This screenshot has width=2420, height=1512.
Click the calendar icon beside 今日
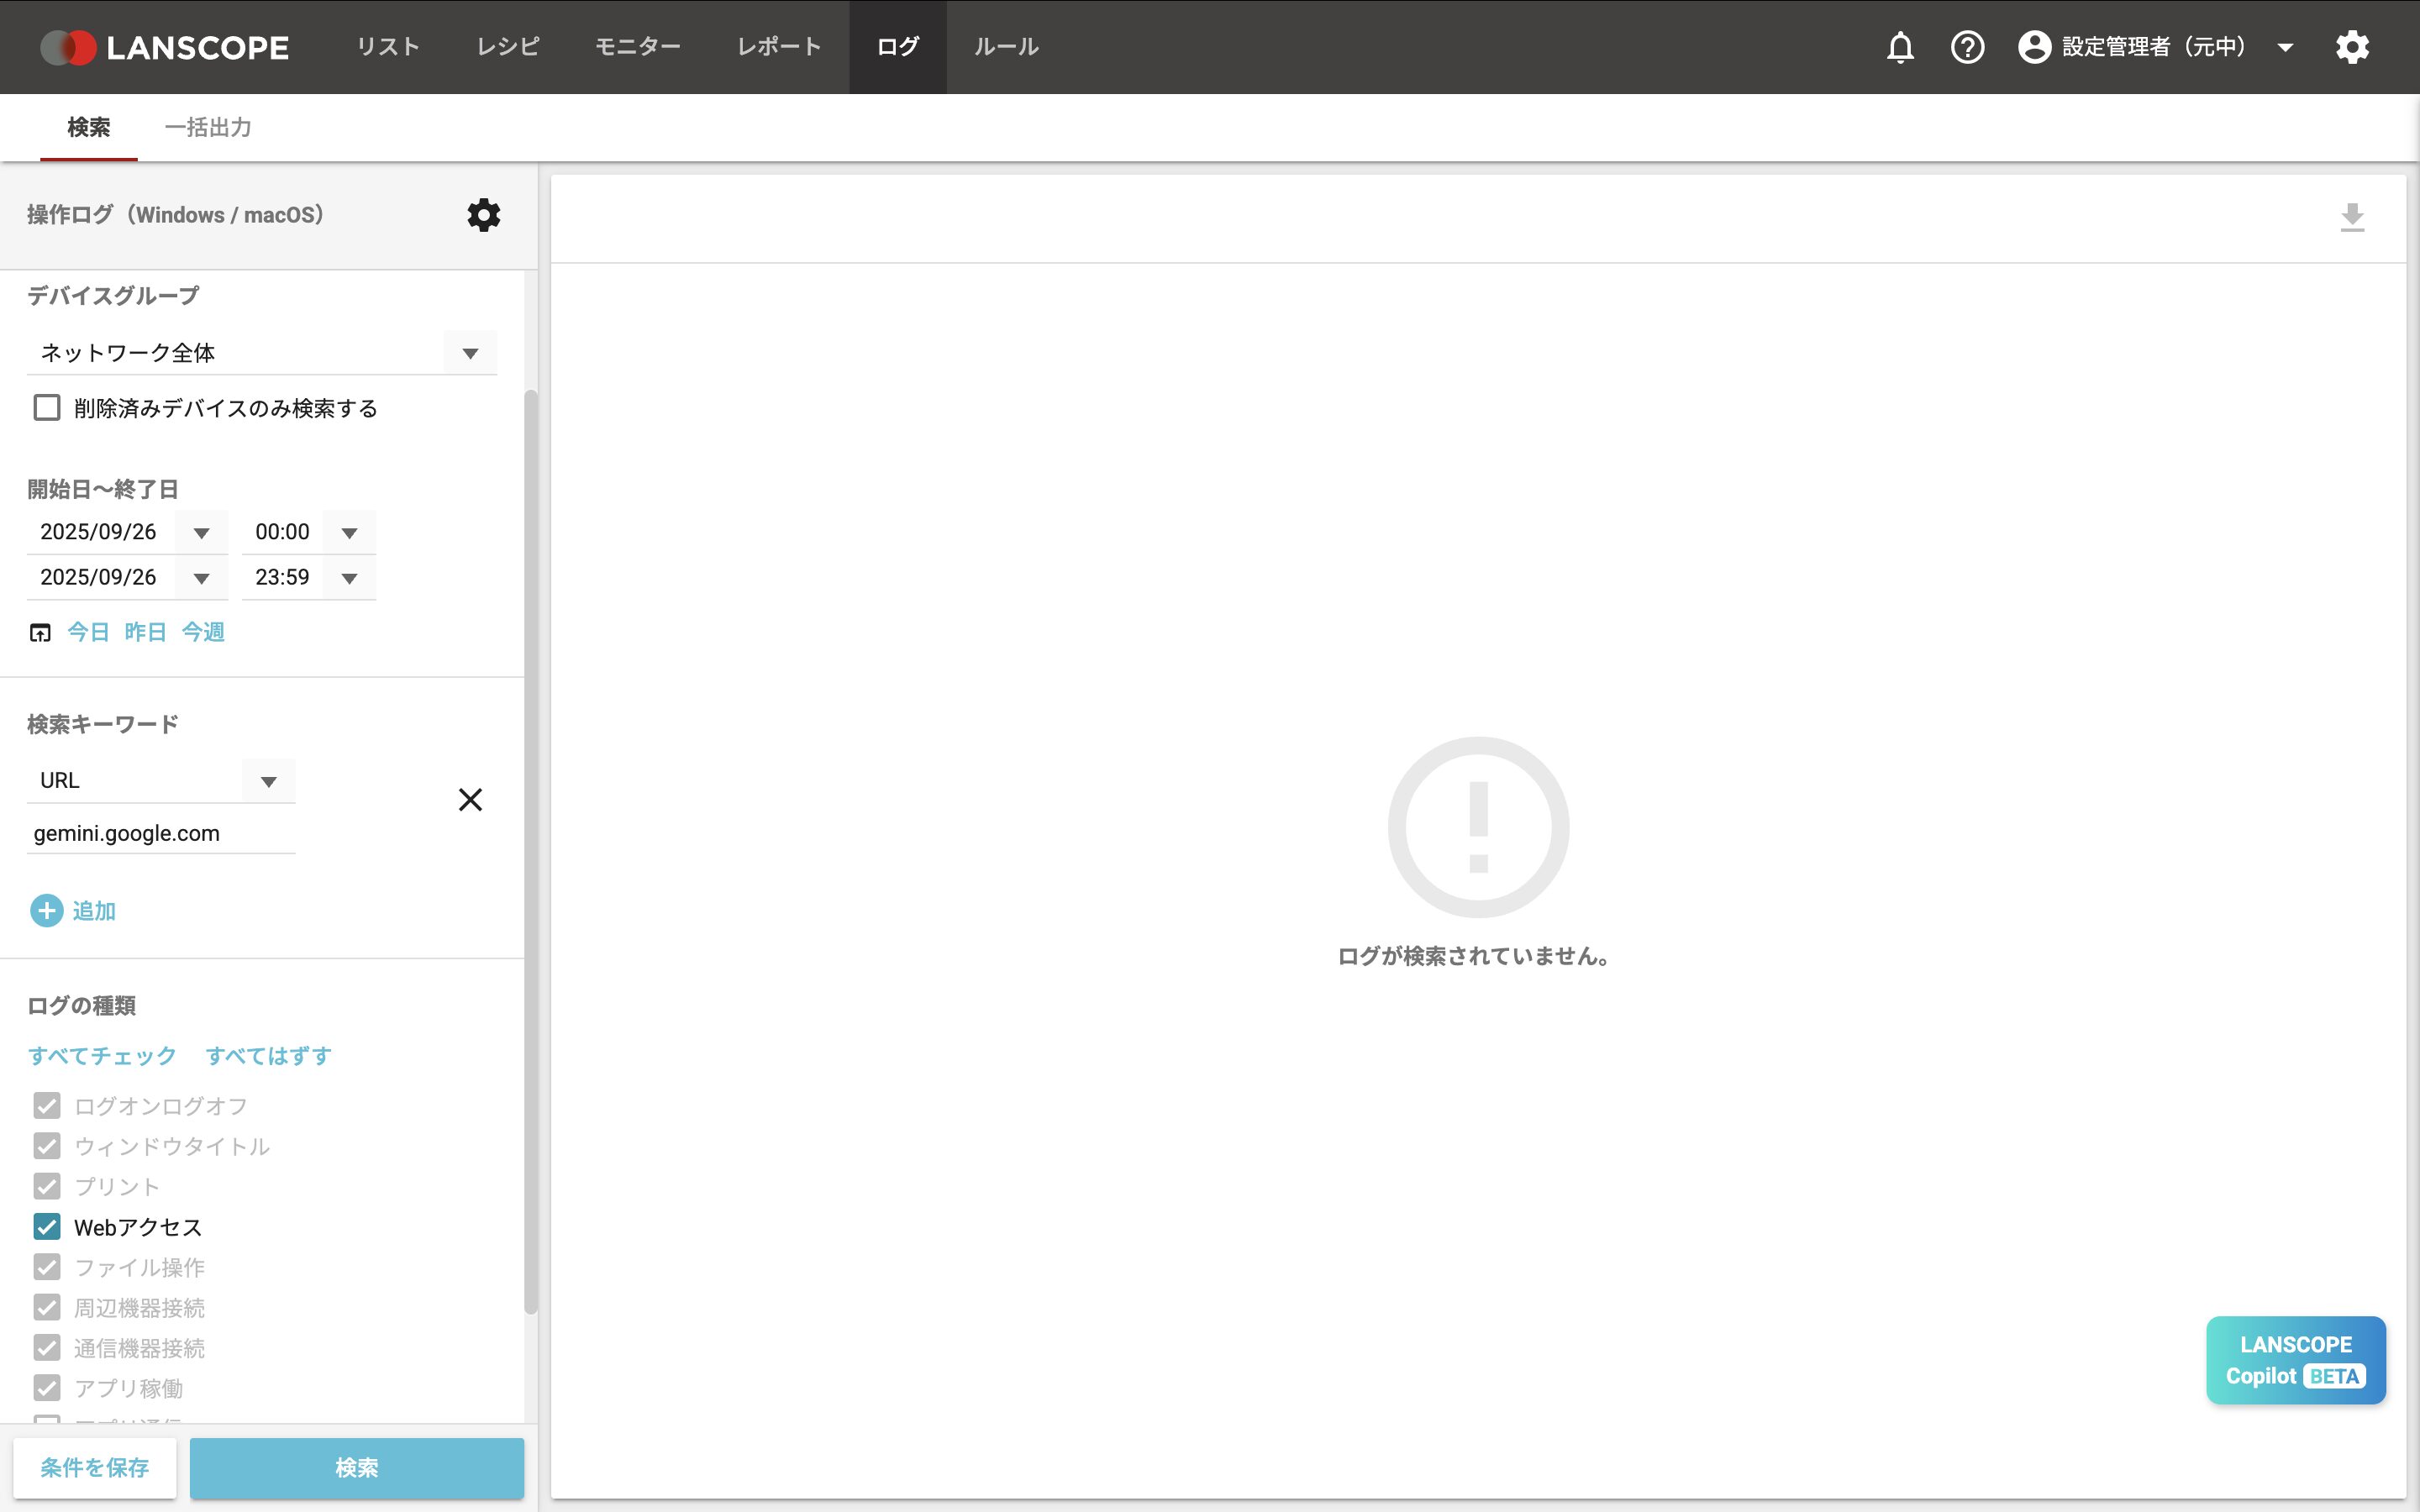tap(40, 632)
